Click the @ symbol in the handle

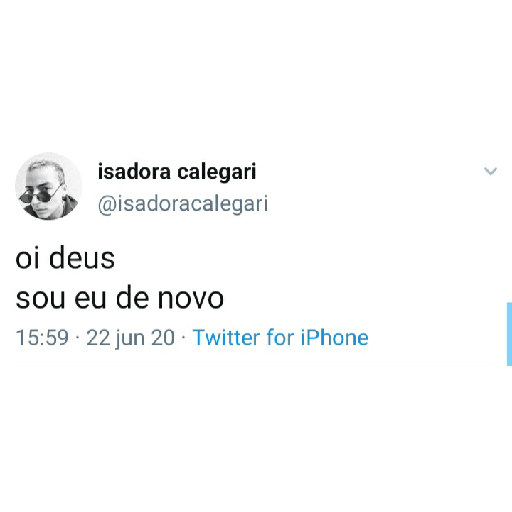click(x=107, y=205)
